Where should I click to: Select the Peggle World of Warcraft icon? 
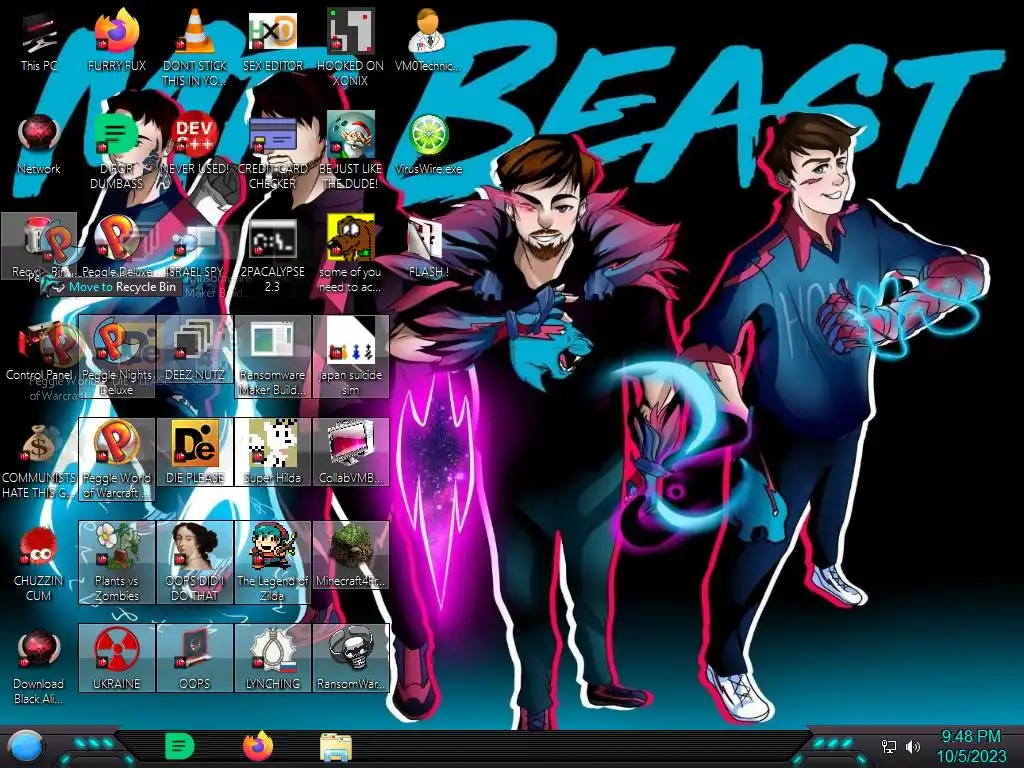[116, 460]
